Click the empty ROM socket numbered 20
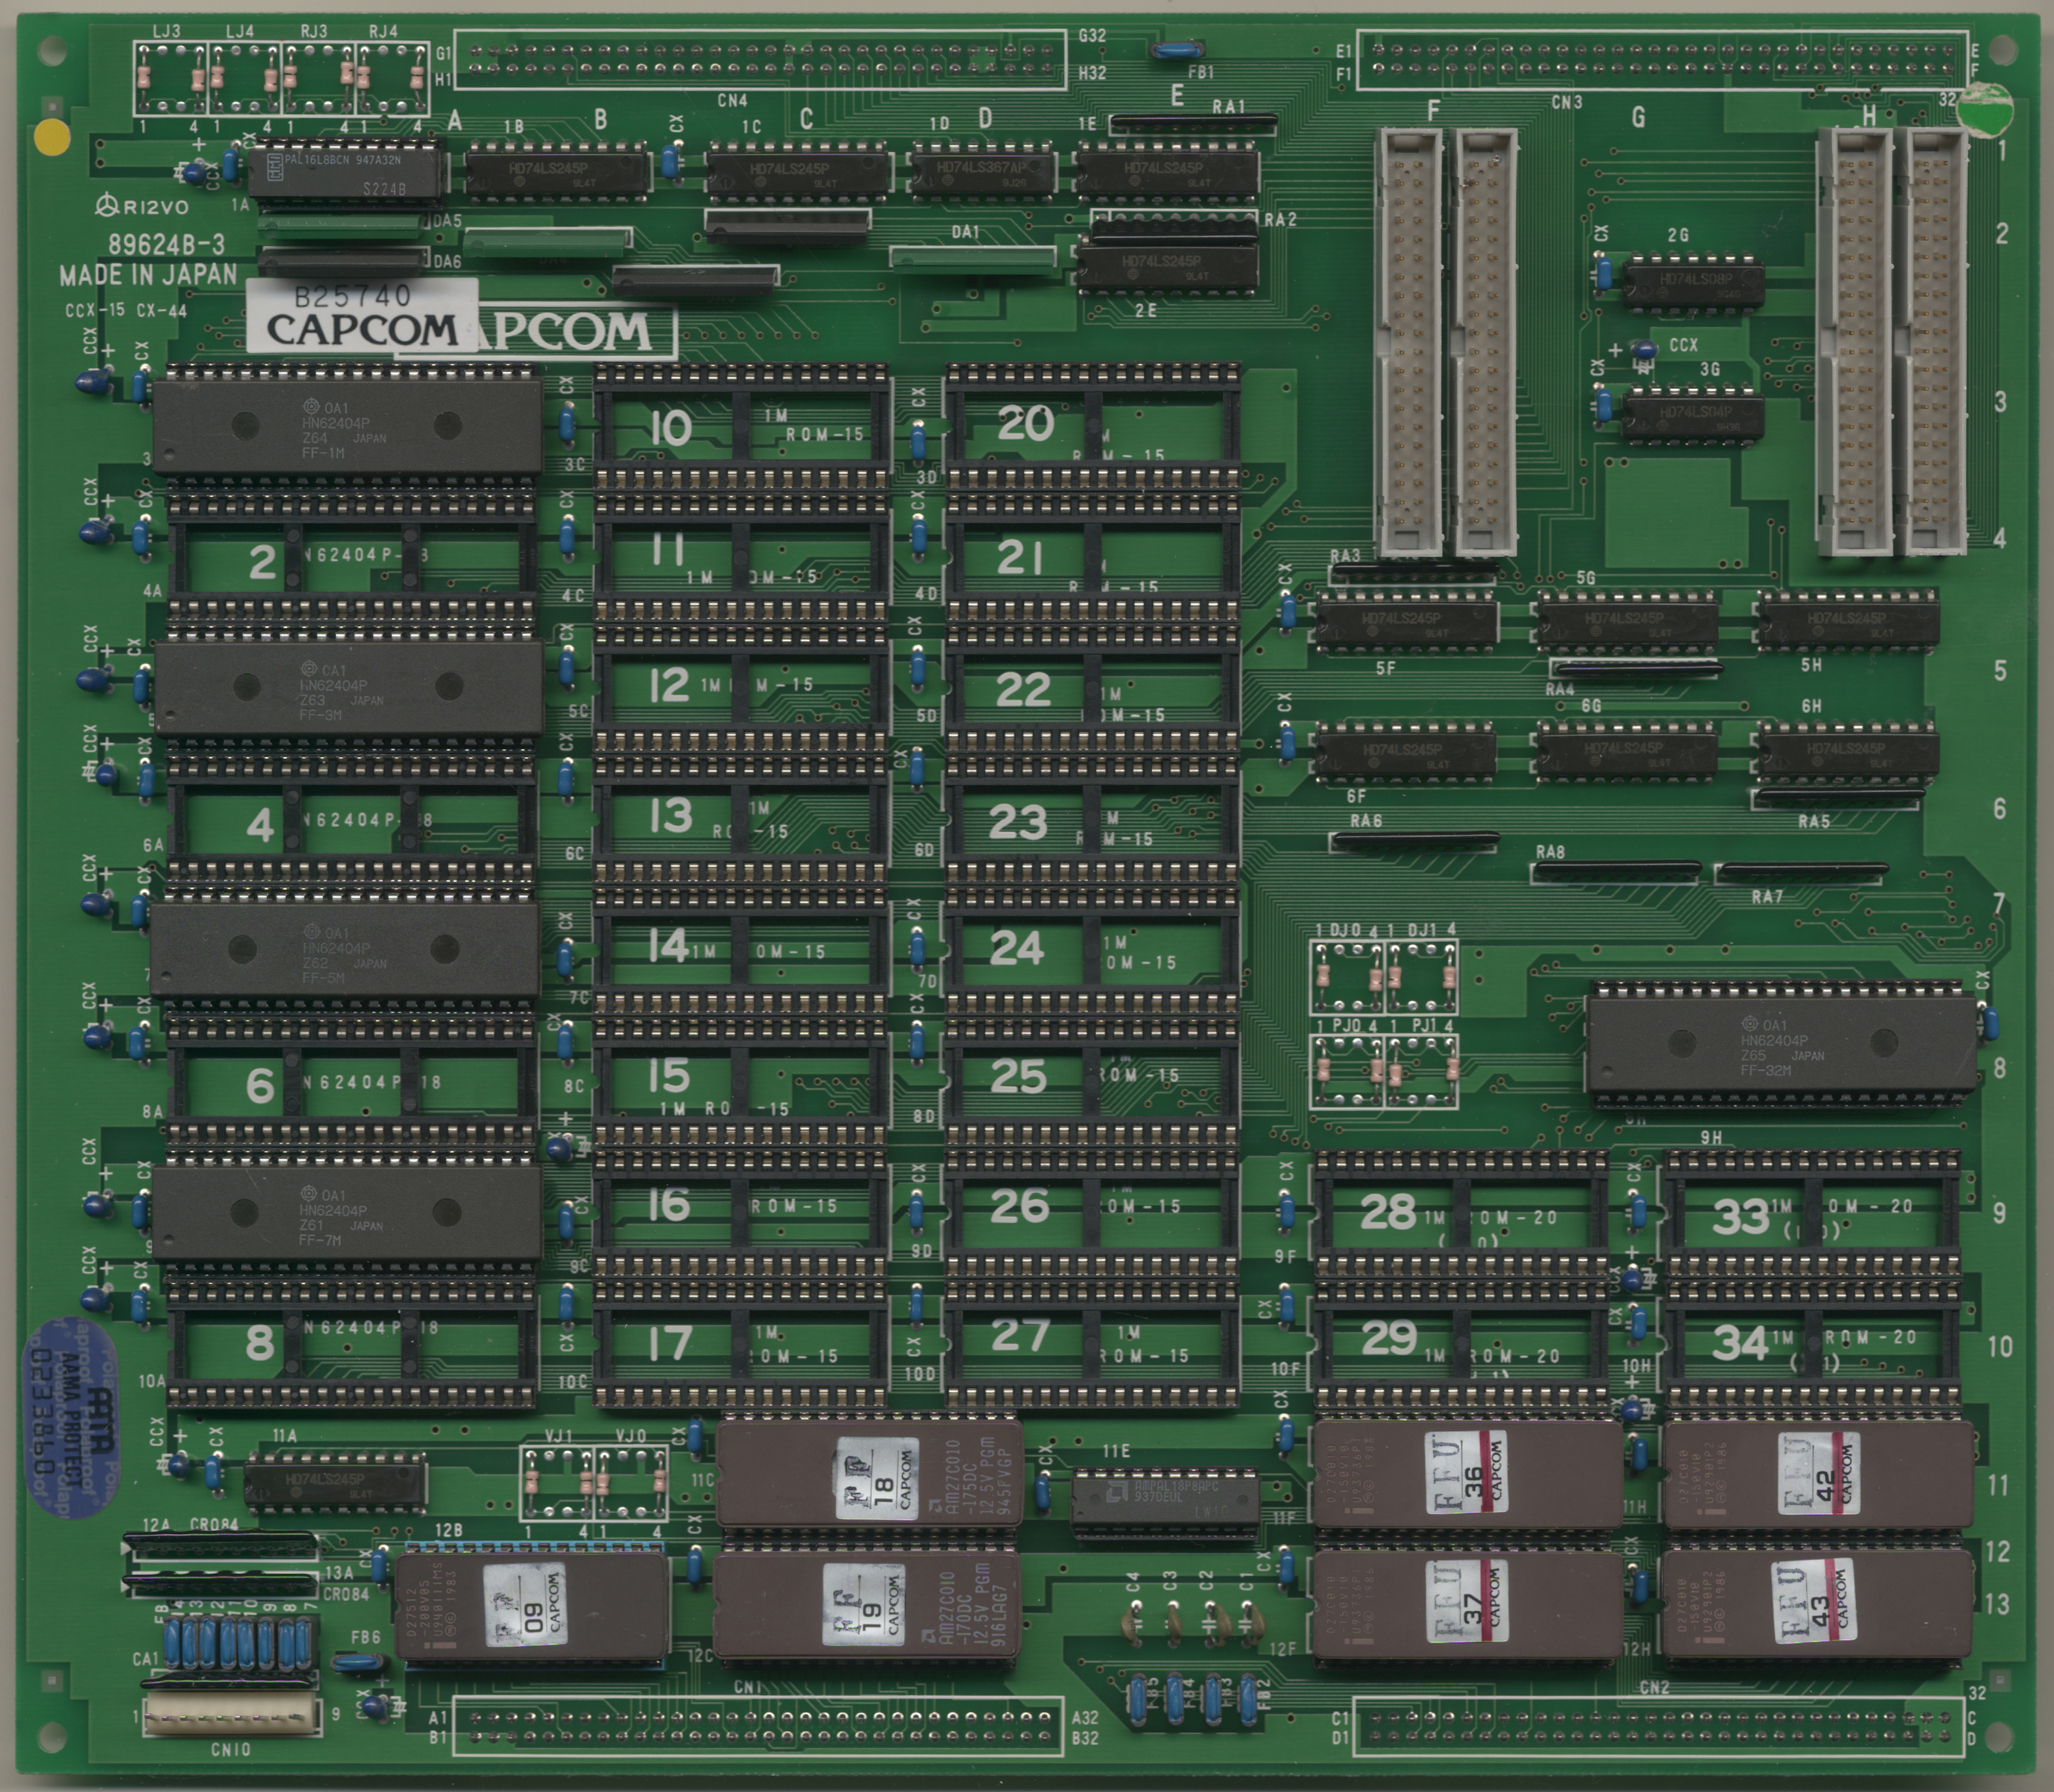 (x=1094, y=426)
